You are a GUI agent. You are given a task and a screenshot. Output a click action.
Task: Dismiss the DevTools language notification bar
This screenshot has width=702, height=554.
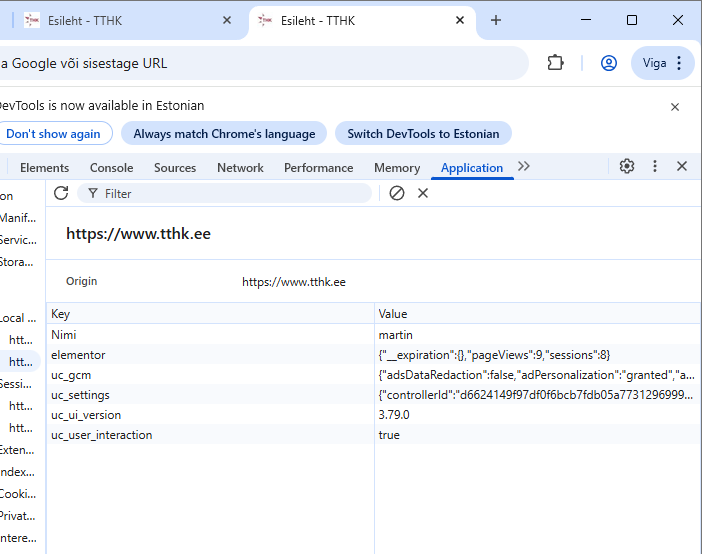click(x=675, y=107)
